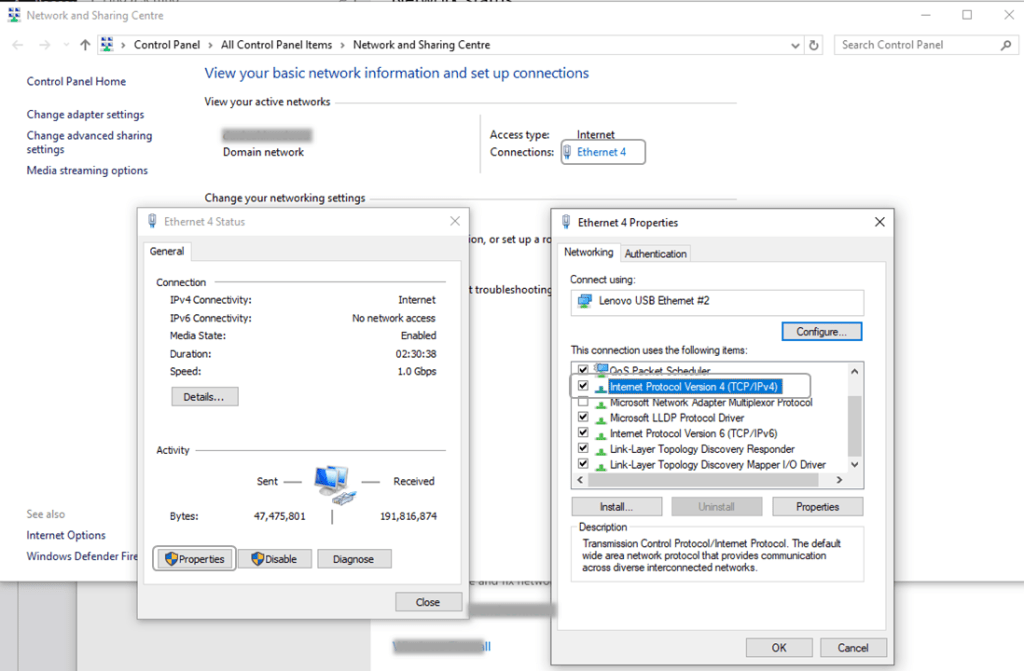Click the Configure... button
The height and width of the screenshot is (671, 1024).
(821, 331)
